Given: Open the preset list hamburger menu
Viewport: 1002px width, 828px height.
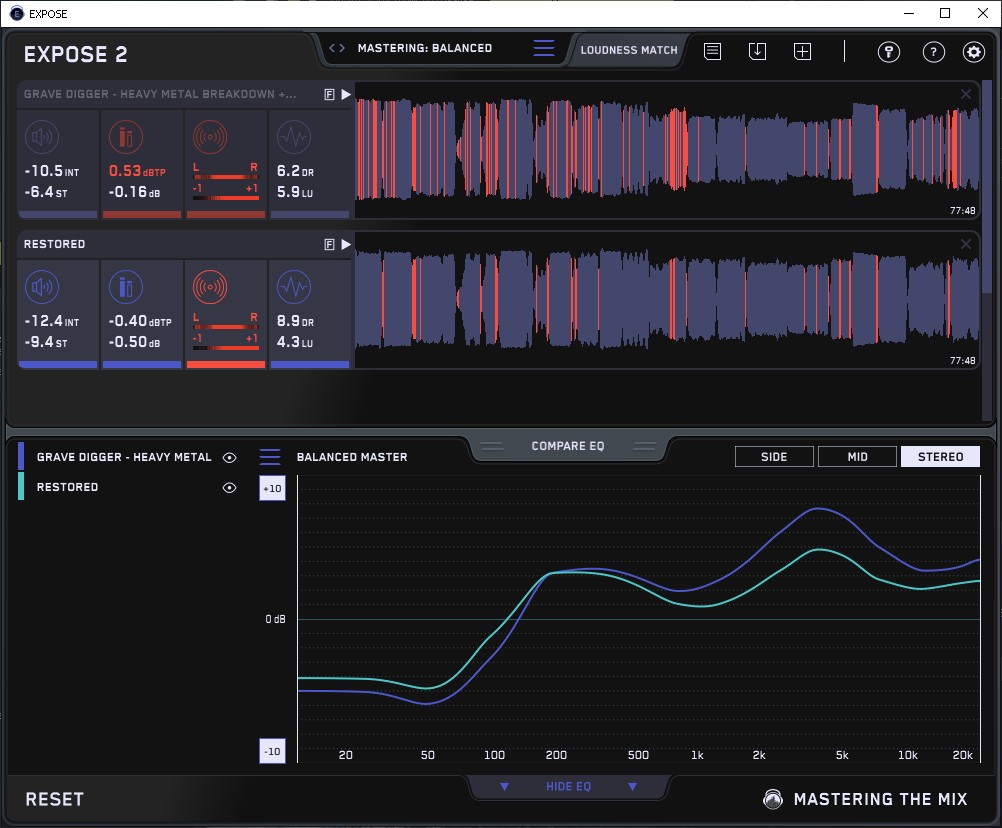Looking at the screenshot, I should click(x=544, y=48).
